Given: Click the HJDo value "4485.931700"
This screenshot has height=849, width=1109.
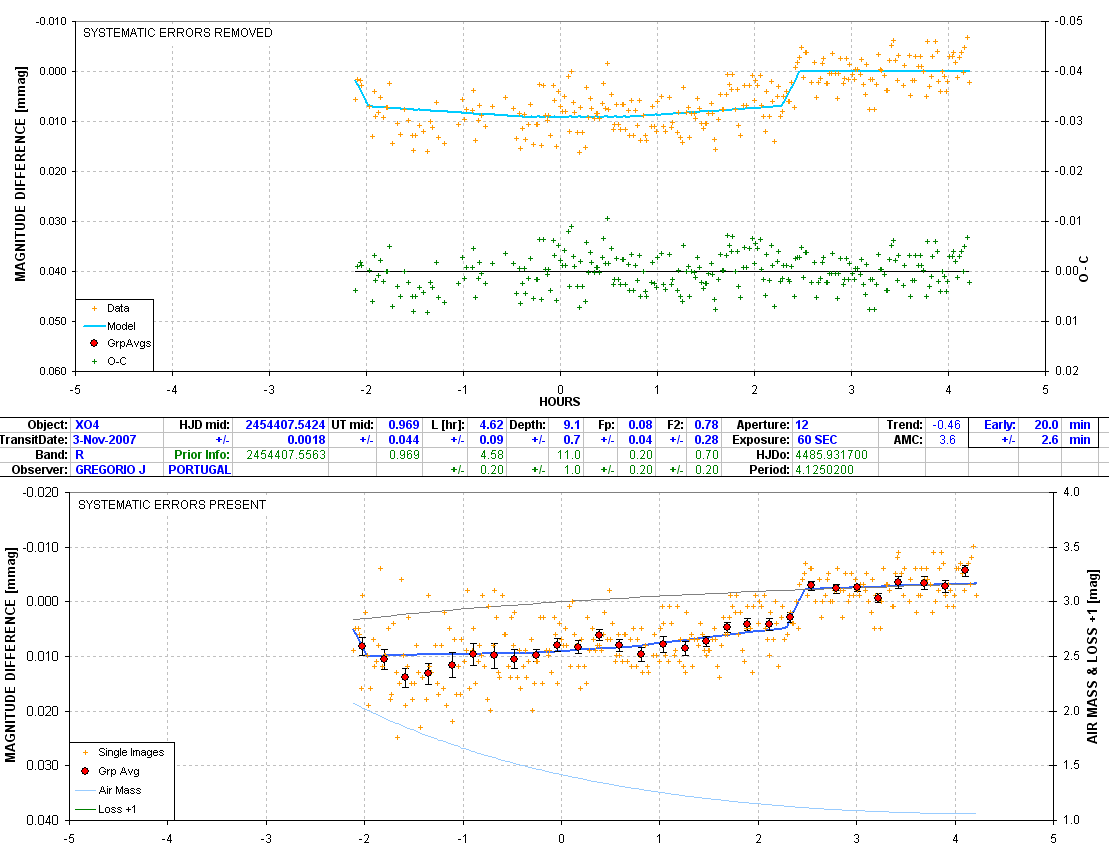Looking at the screenshot, I should click(831, 454).
